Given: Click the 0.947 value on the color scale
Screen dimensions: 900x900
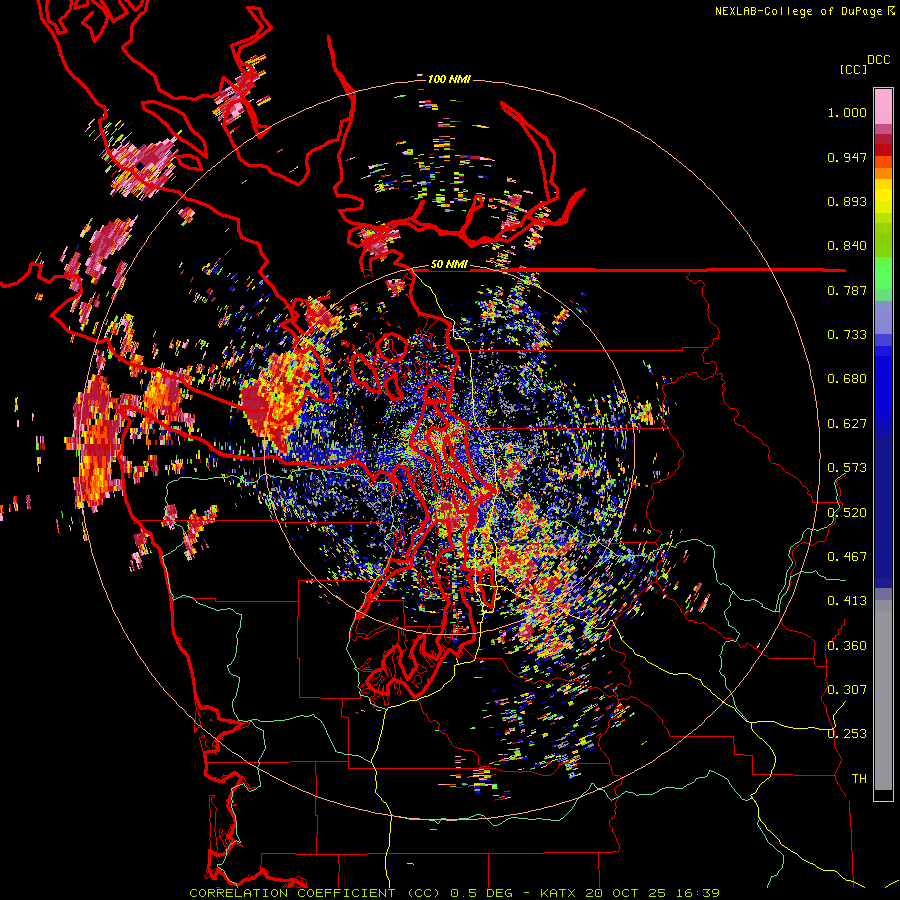Looking at the screenshot, I should coord(847,157).
